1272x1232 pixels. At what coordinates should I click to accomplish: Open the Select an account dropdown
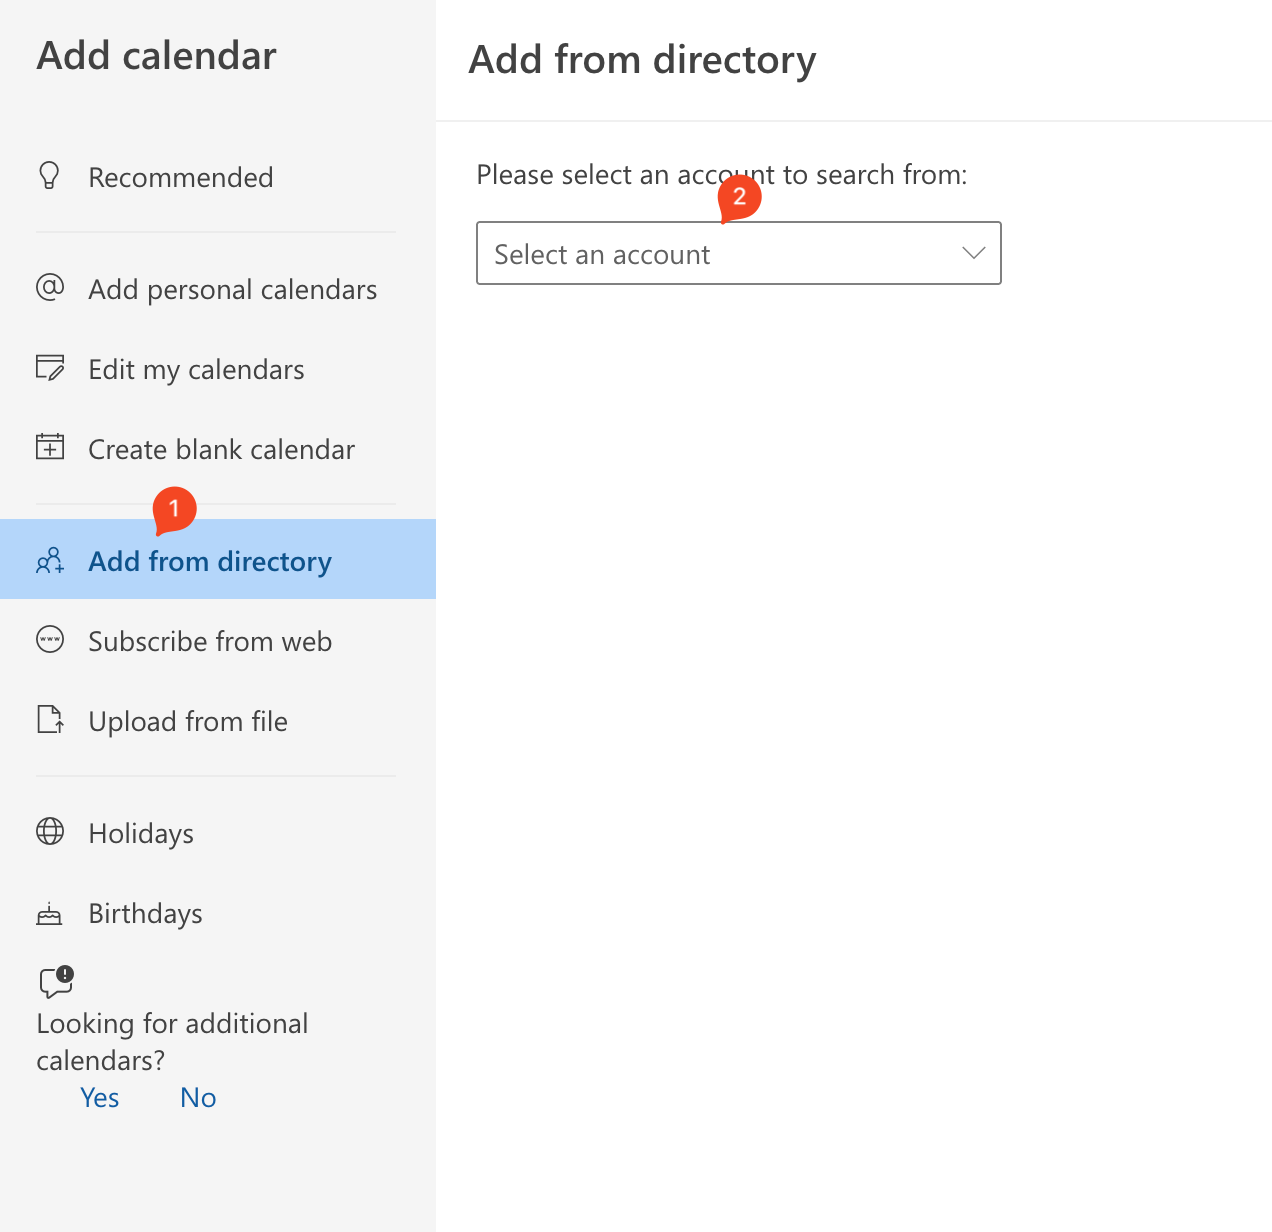(x=739, y=253)
